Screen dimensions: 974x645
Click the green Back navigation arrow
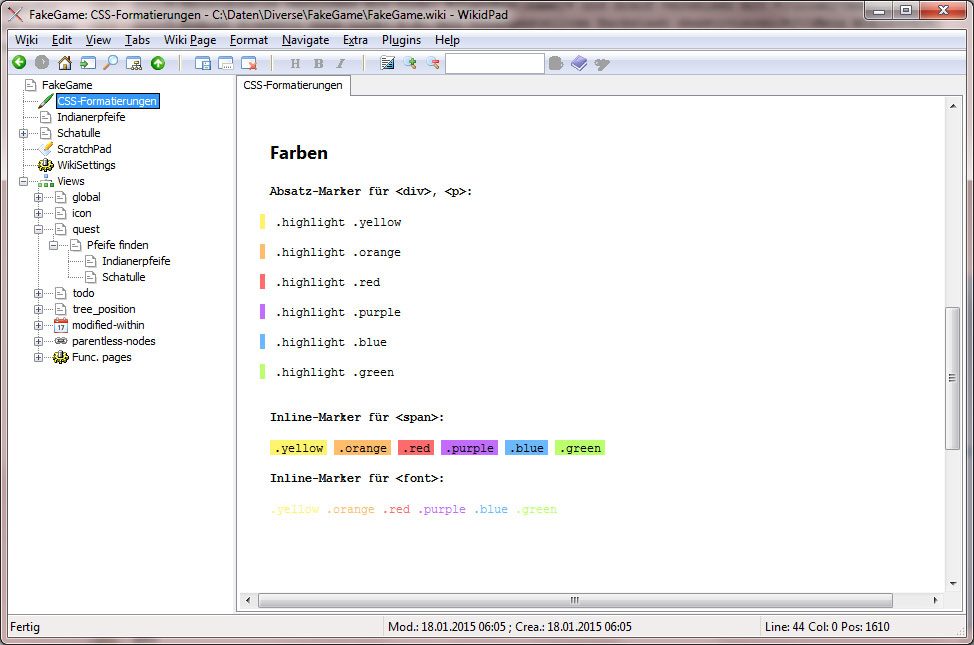click(18, 63)
